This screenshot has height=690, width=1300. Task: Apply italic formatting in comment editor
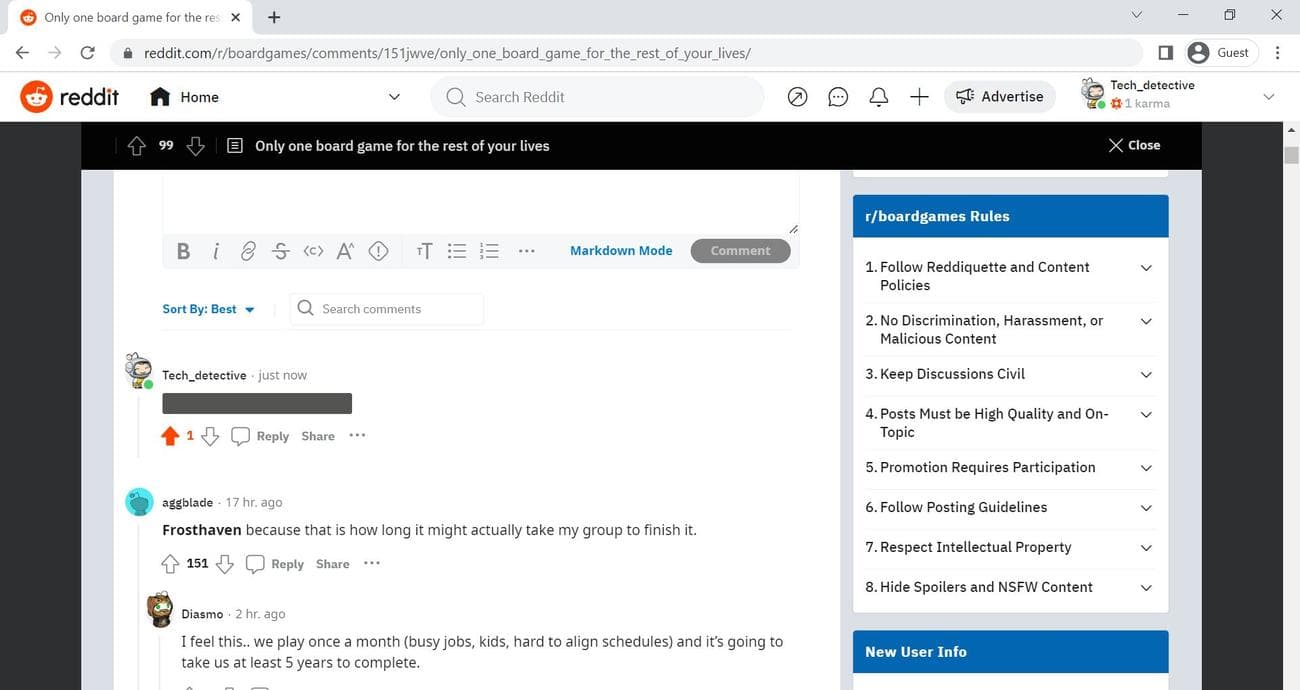pos(216,251)
